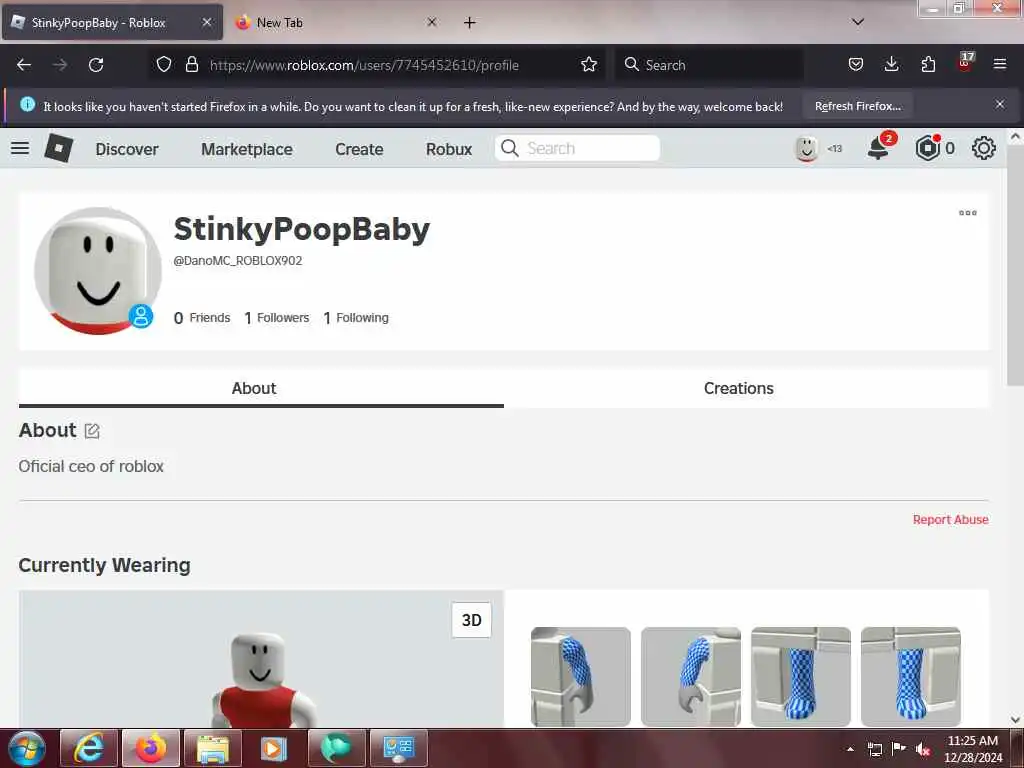This screenshot has height=768, width=1024.
Task: Click the Roblox search input field
Action: [x=577, y=148]
